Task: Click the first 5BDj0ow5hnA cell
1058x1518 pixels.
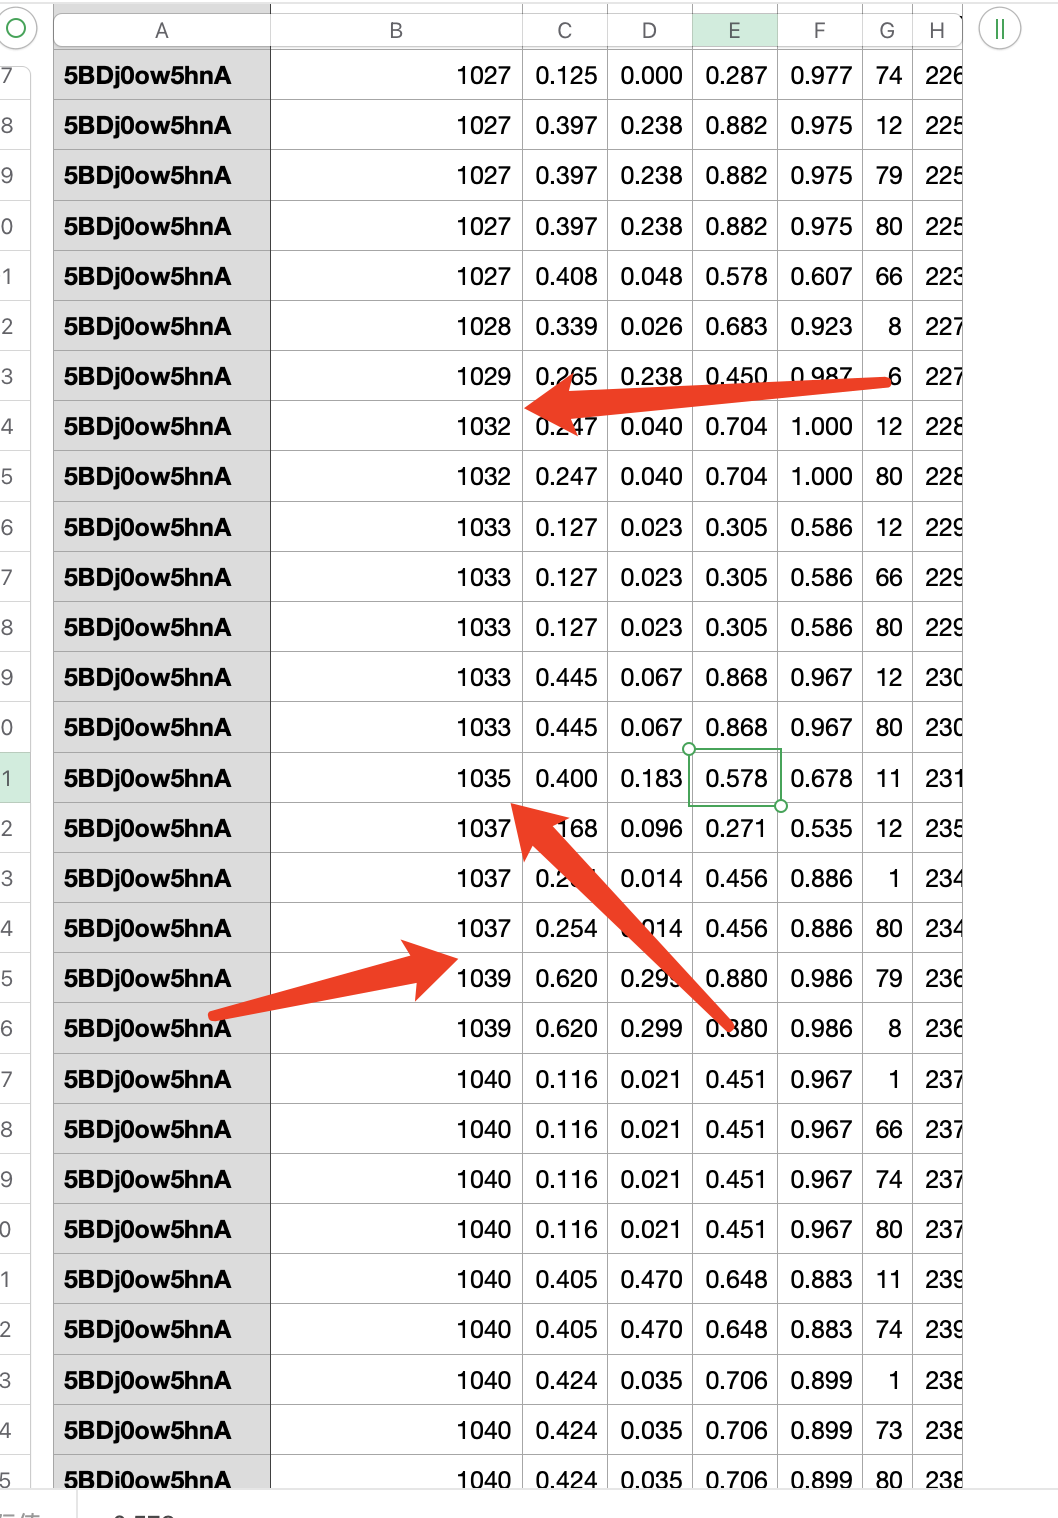Action: tap(160, 75)
